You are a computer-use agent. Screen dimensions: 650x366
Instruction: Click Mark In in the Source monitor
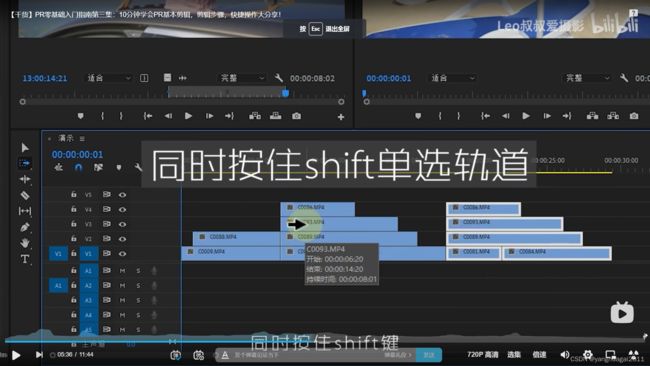point(102,116)
